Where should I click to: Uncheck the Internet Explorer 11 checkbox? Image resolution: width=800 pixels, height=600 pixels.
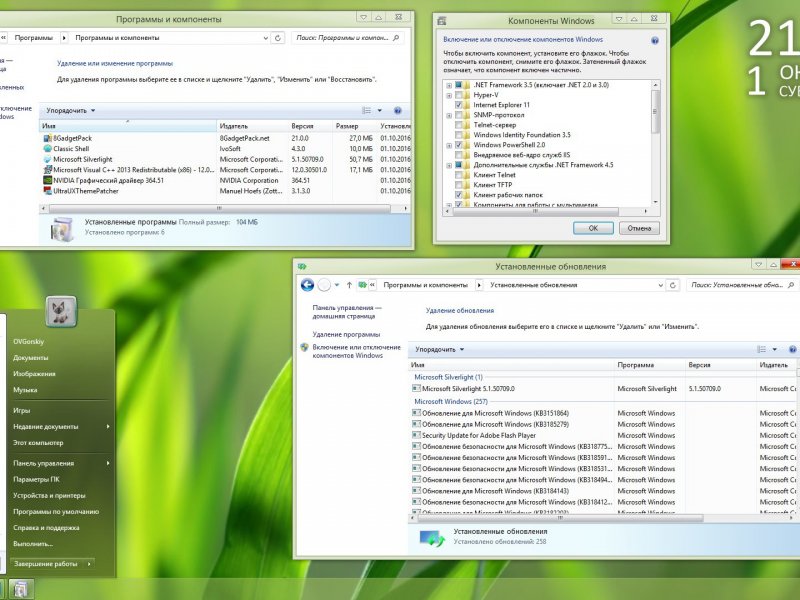(459, 105)
